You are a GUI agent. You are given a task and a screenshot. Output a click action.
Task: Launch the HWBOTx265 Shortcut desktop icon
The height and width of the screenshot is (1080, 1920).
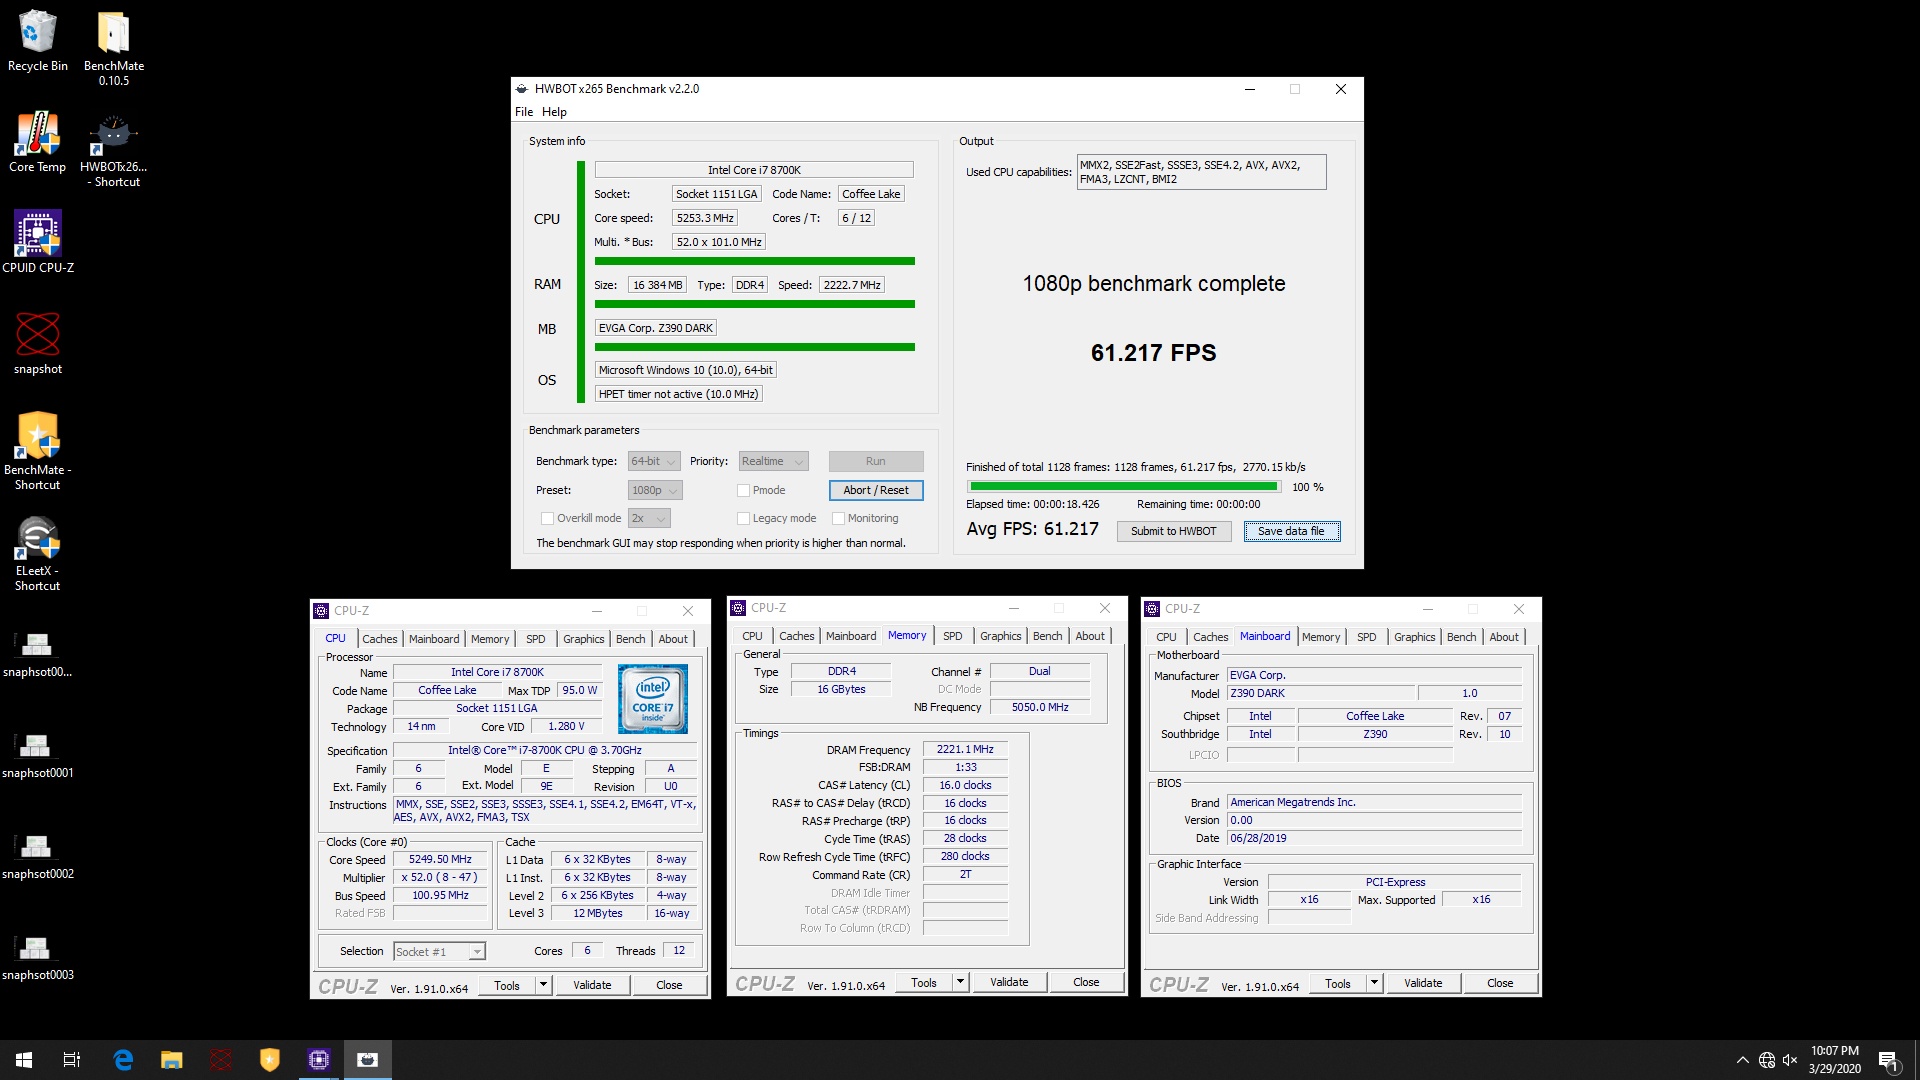pyautogui.click(x=114, y=150)
